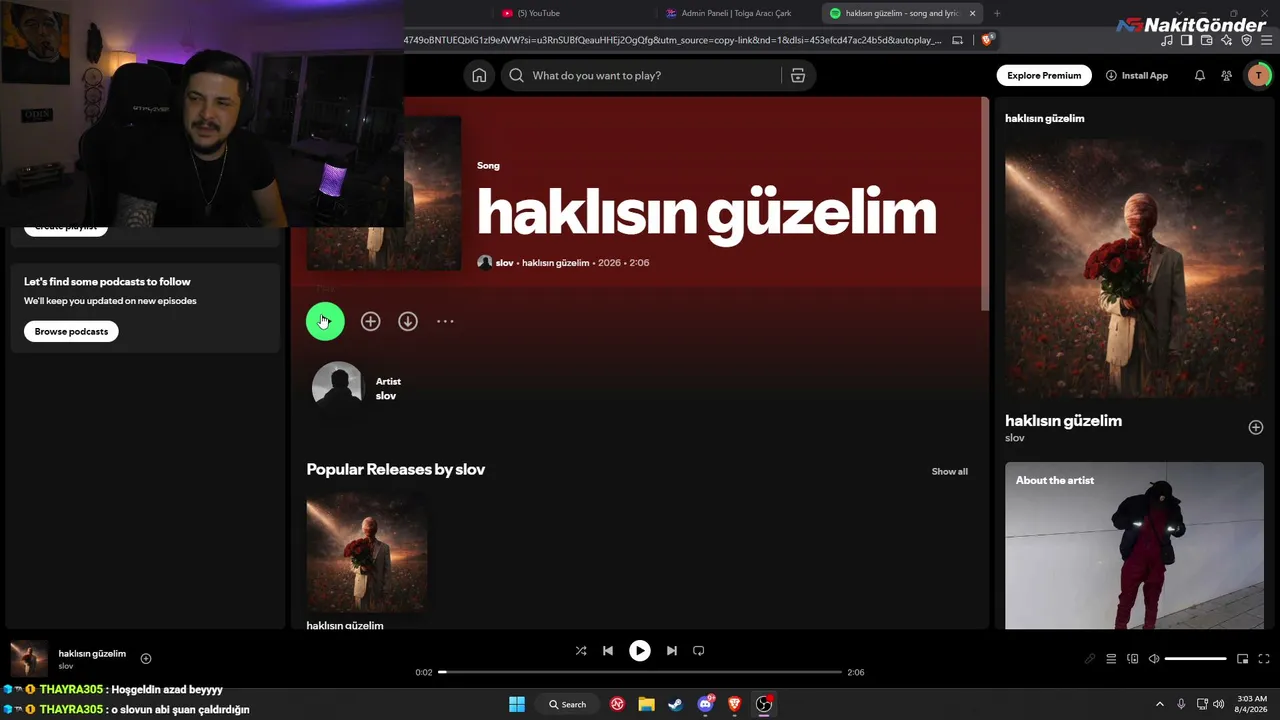The width and height of the screenshot is (1280, 720).
Task: Download the song with the arrow icon
Action: pyautogui.click(x=408, y=321)
